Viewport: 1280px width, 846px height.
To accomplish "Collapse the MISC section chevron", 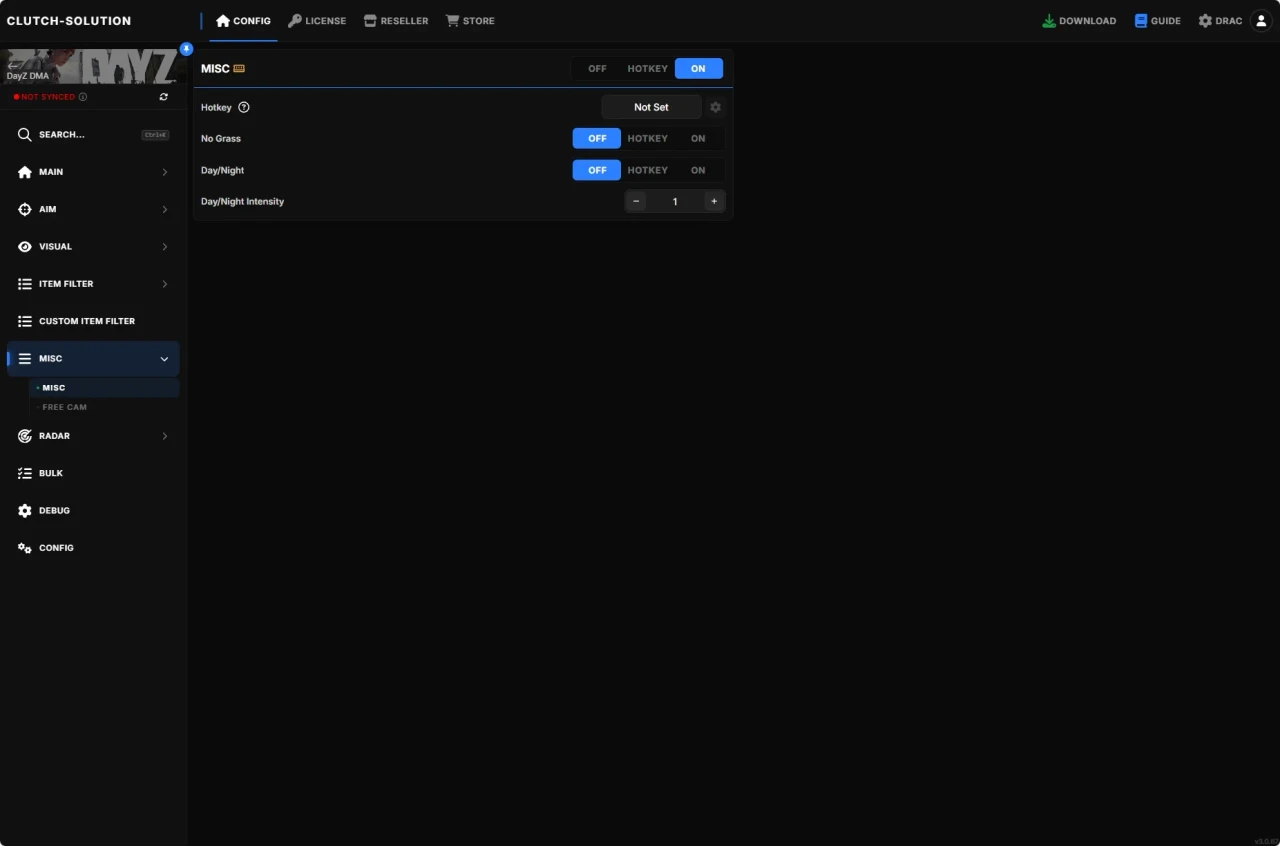I will point(165,359).
